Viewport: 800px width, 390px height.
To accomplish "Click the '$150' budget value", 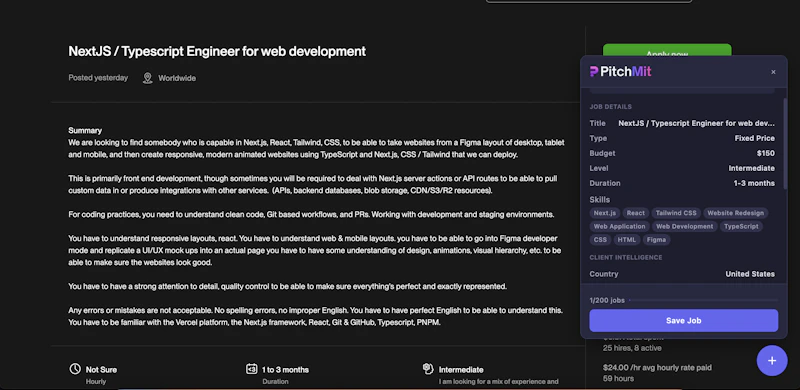I will coord(766,153).
